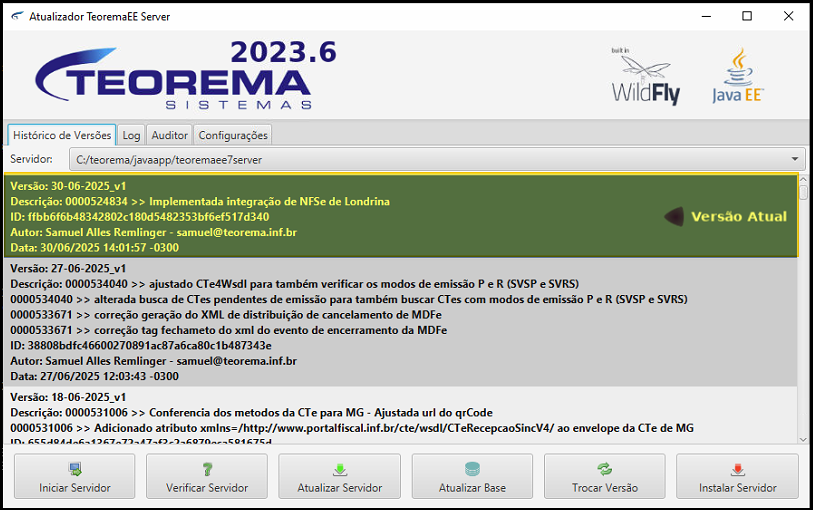Click the Trocar Versão button
The height and width of the screenshot is (510, 813).
[605, 476]
